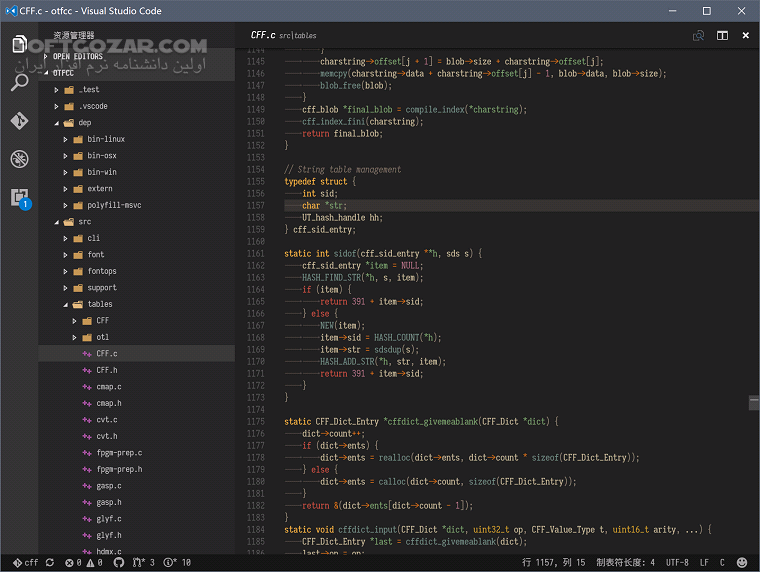Open issues indicator showing 10
The width and height of the screenshot is (760, 572).
click(177, 562)
